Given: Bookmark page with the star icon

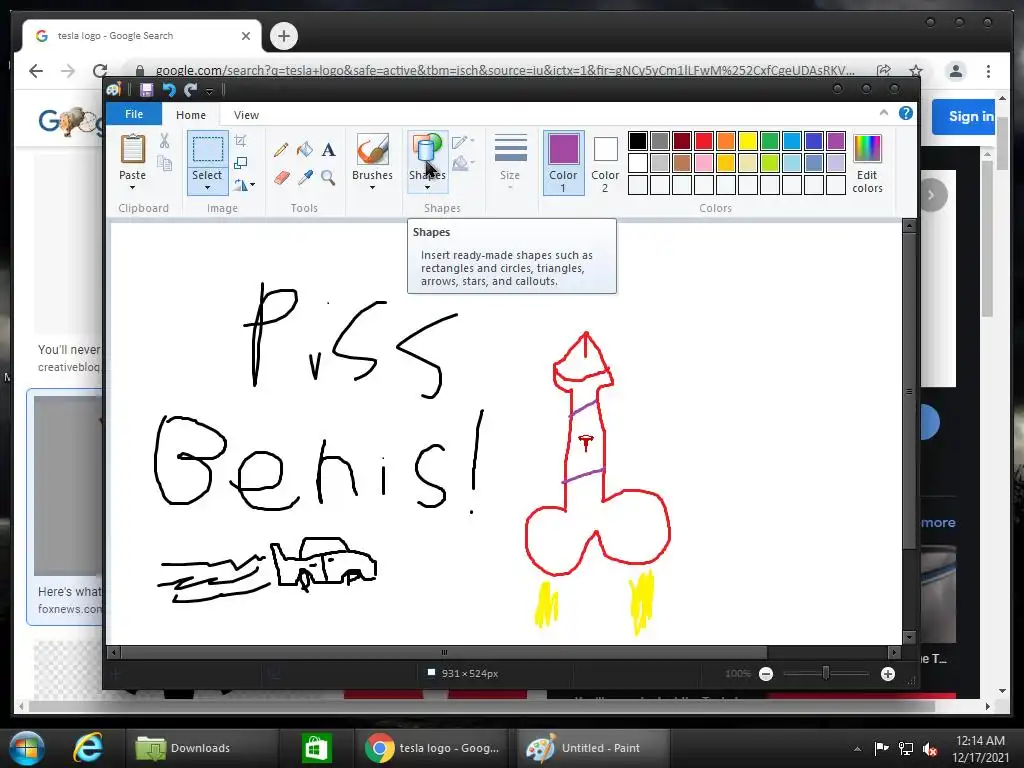Looking at the screenshot, I should pos(916,71).
